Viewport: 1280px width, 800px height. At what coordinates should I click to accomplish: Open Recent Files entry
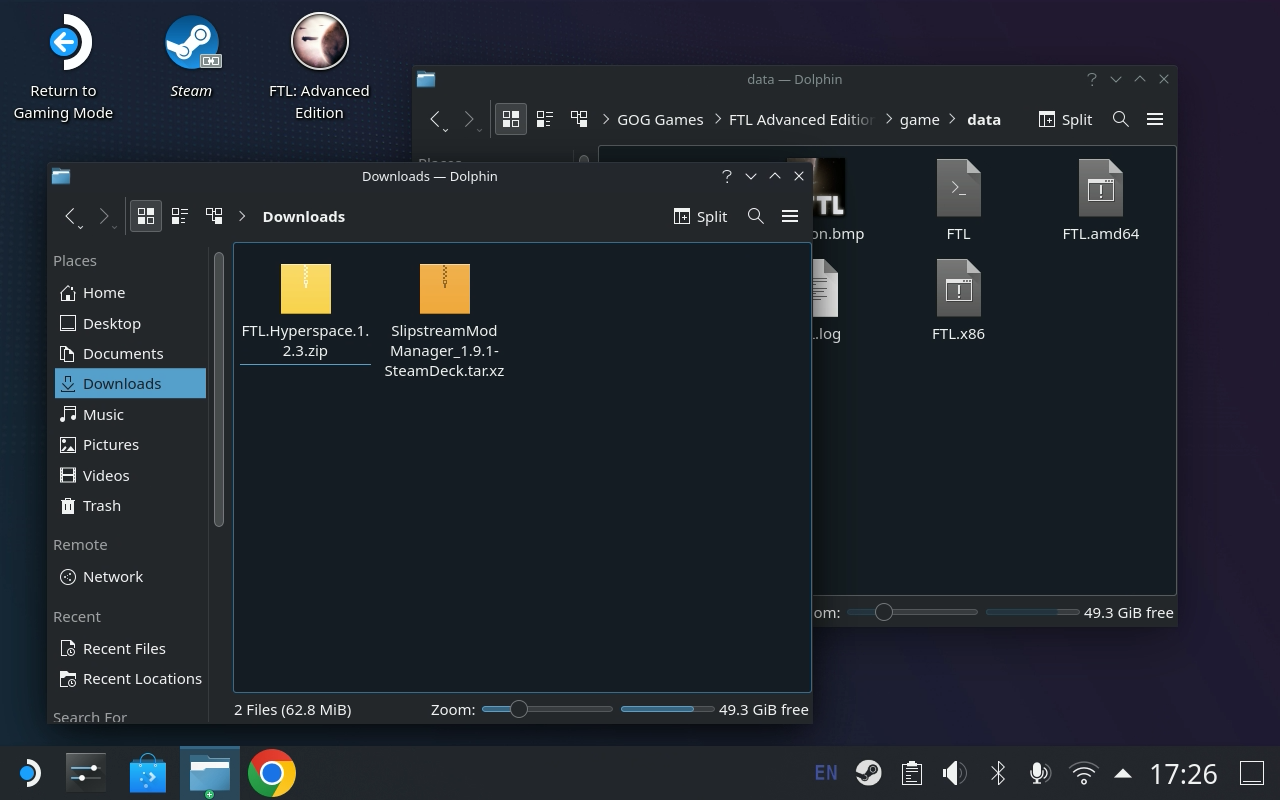(x=130, y=648)
